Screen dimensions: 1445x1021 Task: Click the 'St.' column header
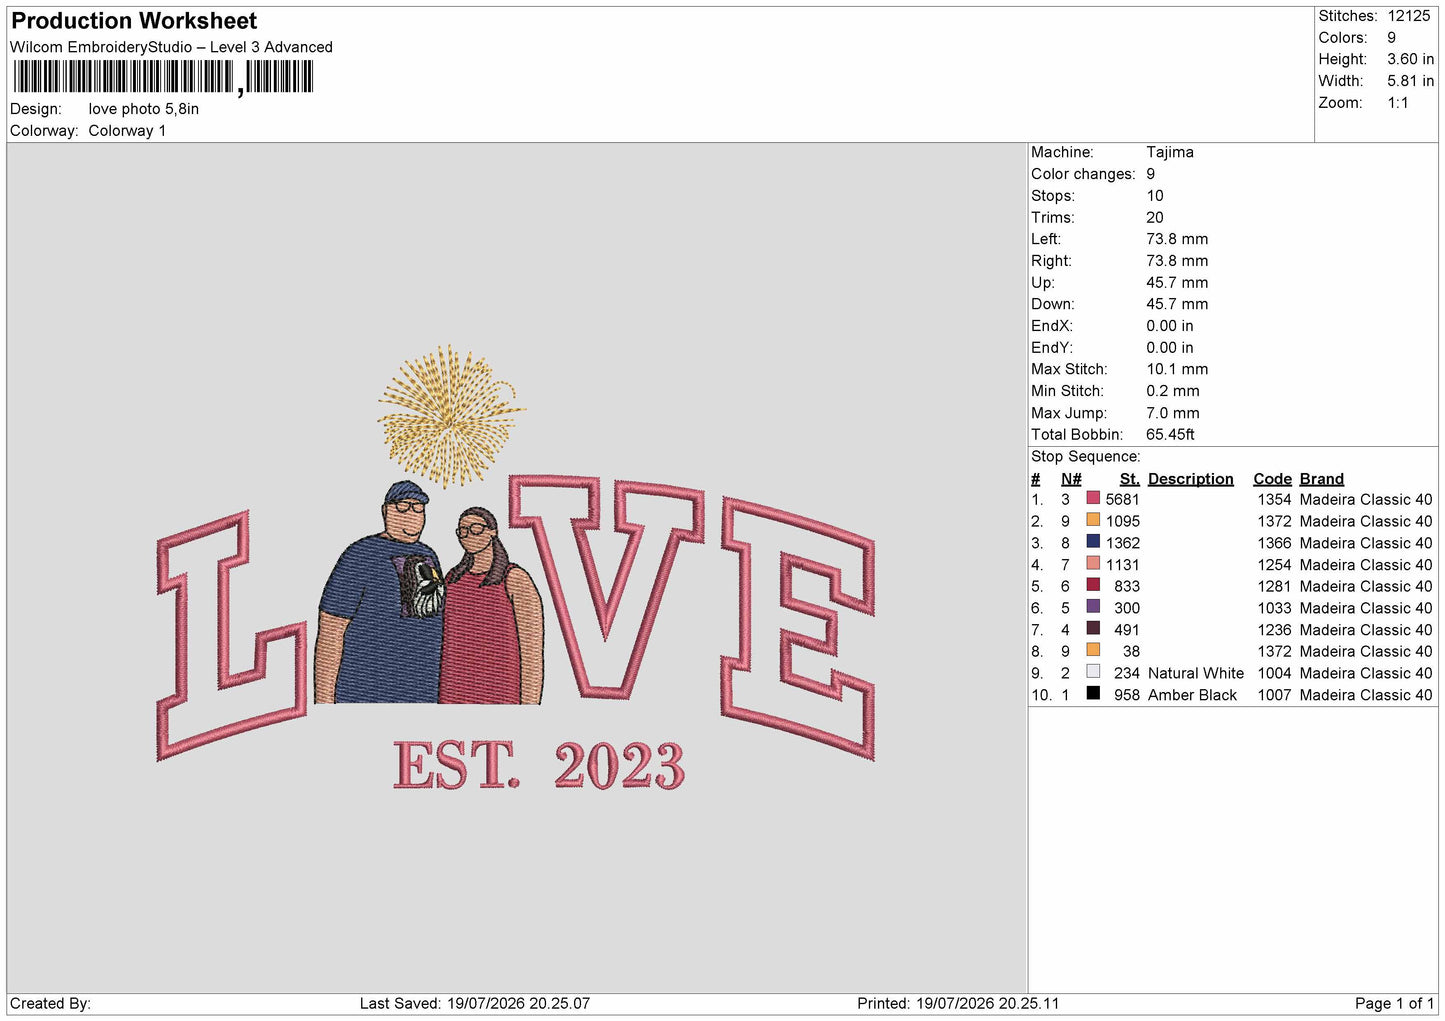point(1130,479)
